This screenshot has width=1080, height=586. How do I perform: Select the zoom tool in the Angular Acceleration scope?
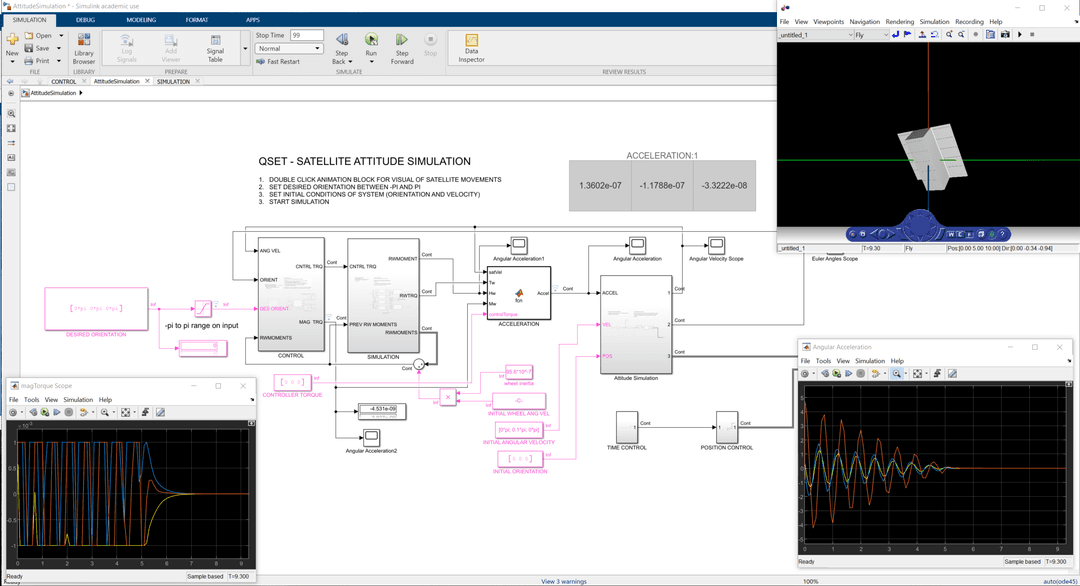[896, 372]
